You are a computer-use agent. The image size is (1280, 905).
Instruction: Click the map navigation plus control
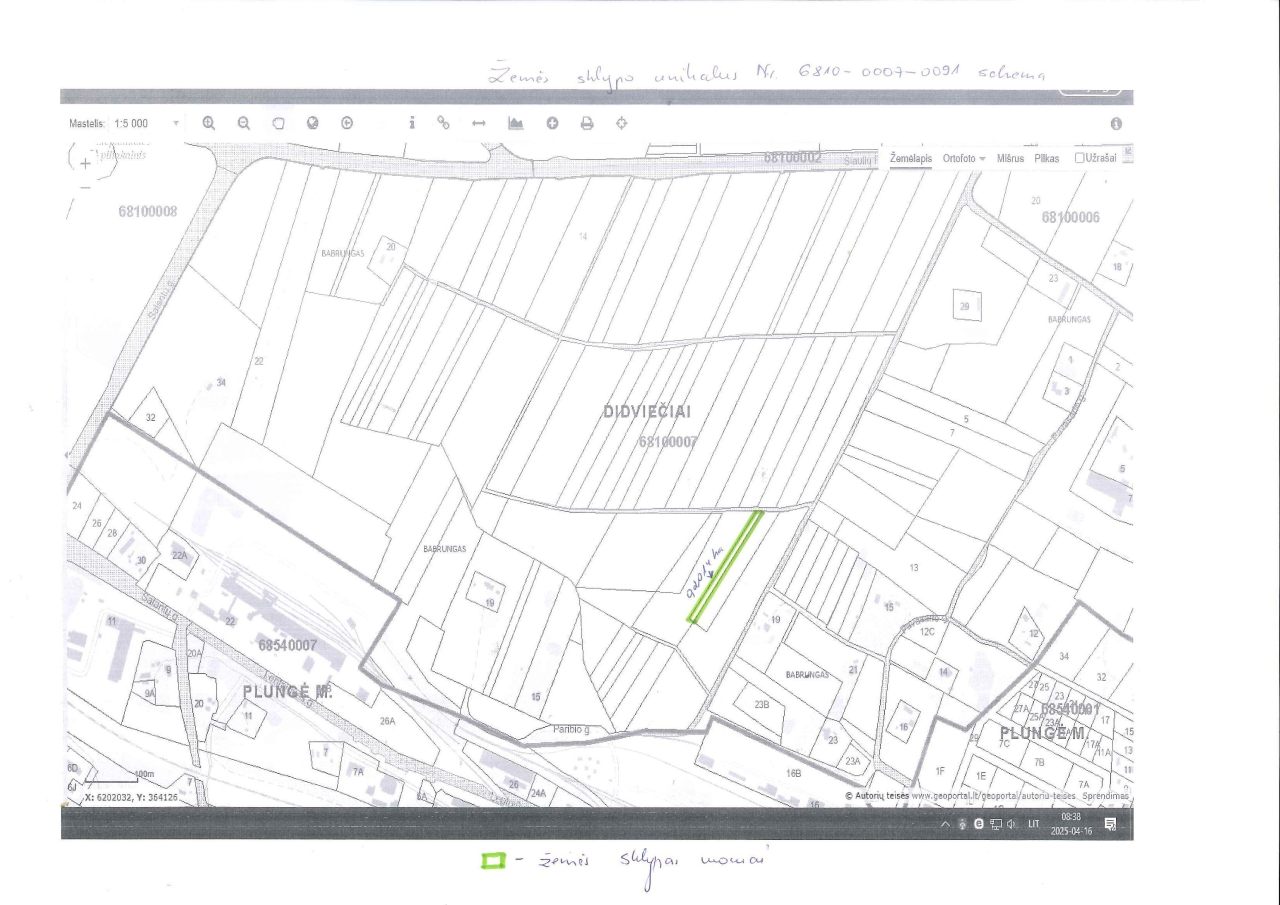tap(86, 159)
